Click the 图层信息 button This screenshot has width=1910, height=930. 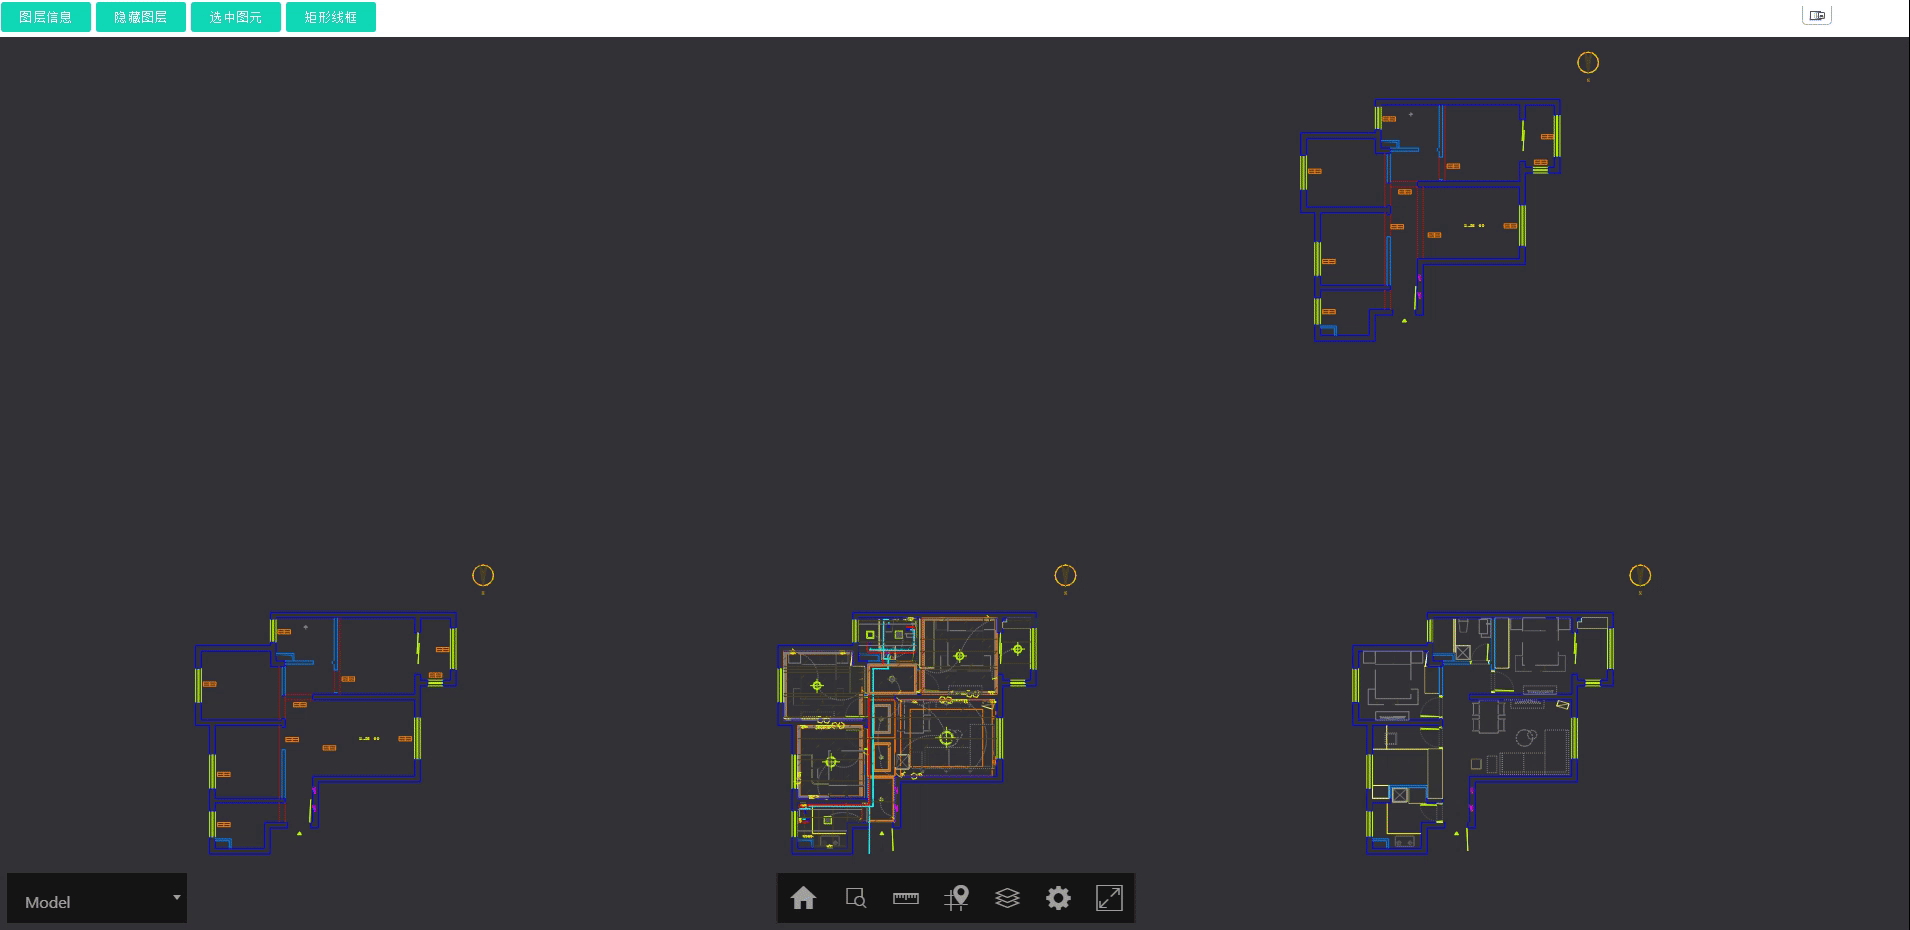click(46, 17)
